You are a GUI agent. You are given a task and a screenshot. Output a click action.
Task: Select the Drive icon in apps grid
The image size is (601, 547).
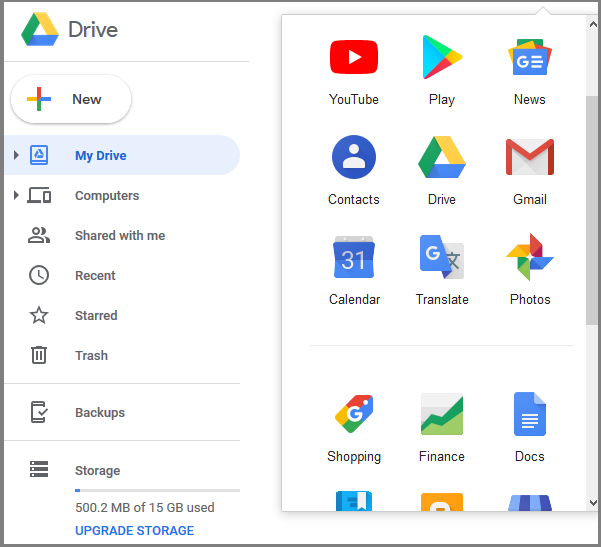coord(442,157)
